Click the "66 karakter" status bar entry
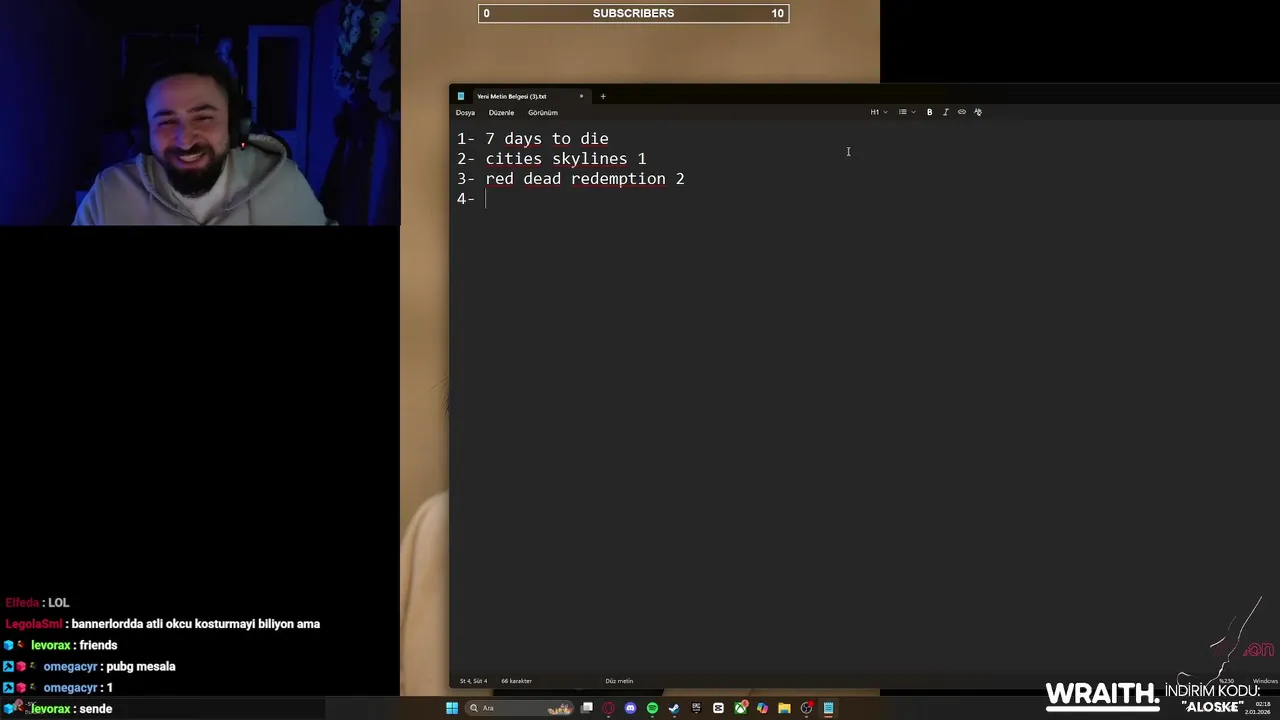 516,681
